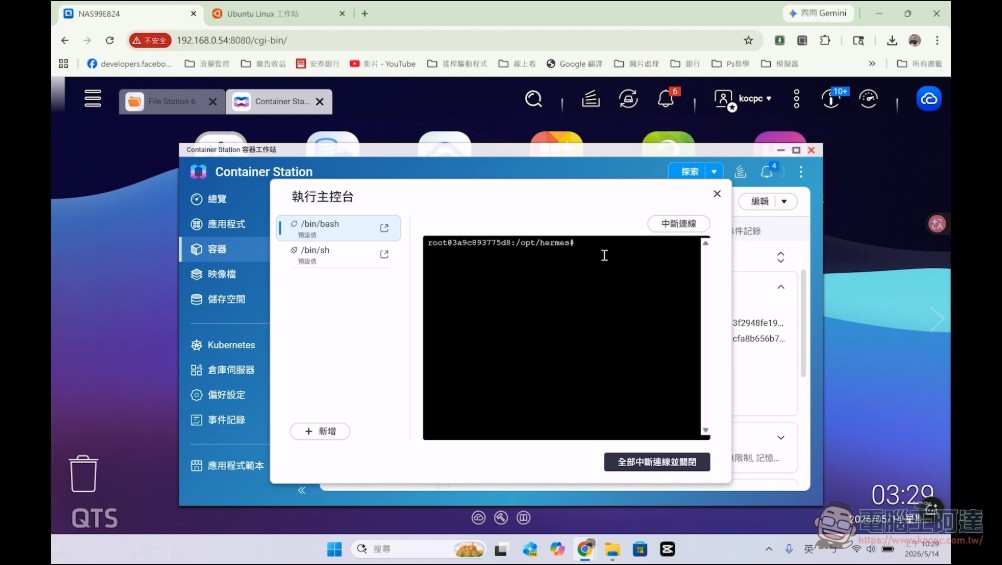Viewport: 1002px width, 565px height.
Task: Collapse the sidebar with double chevron
Action: tap(302, 490)
